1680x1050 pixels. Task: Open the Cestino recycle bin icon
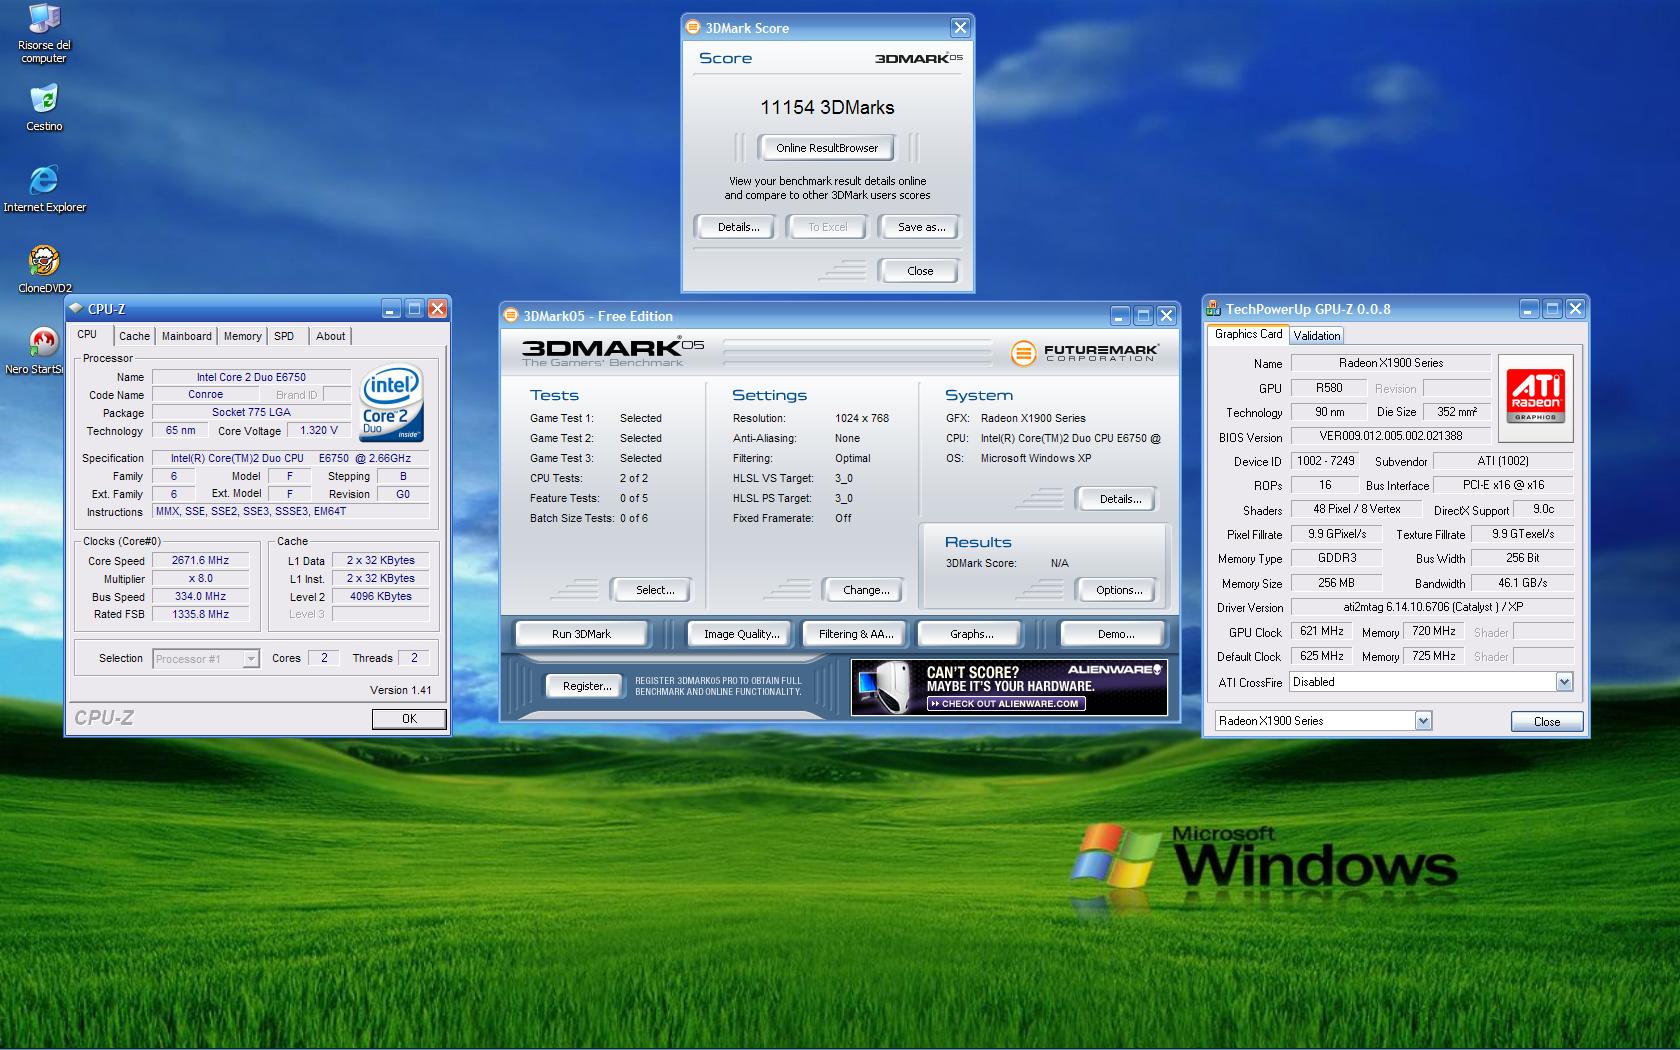44,100
